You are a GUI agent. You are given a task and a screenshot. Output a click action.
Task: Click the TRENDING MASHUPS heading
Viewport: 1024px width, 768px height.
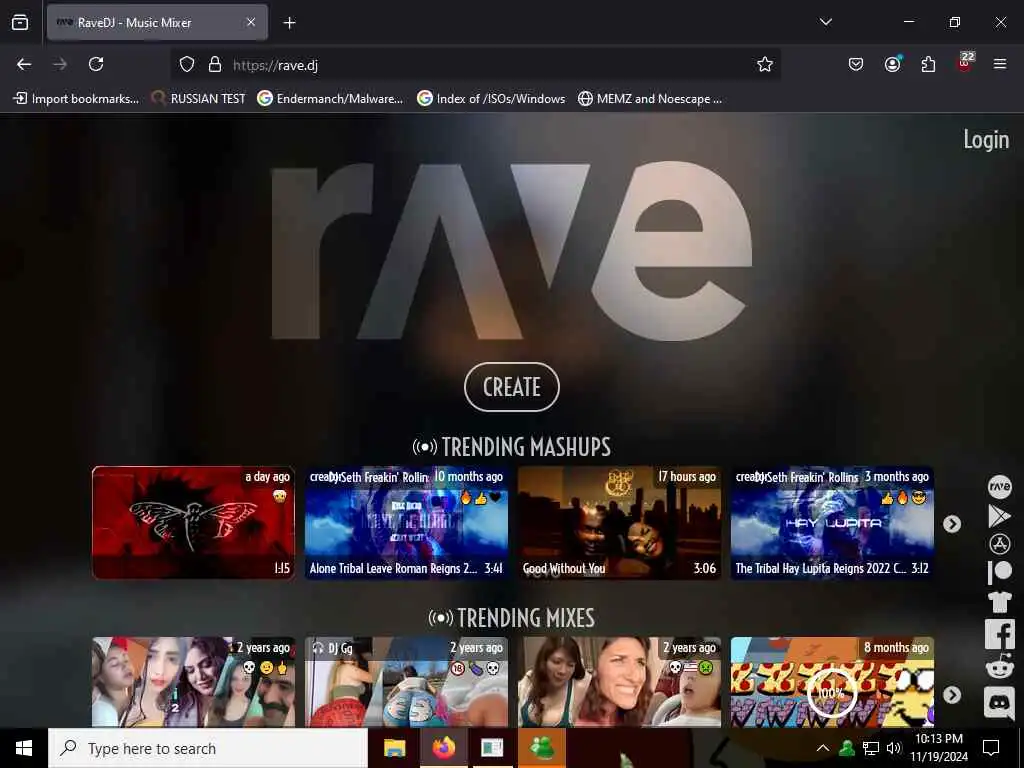pyautogui.click(x=512, y=447)
